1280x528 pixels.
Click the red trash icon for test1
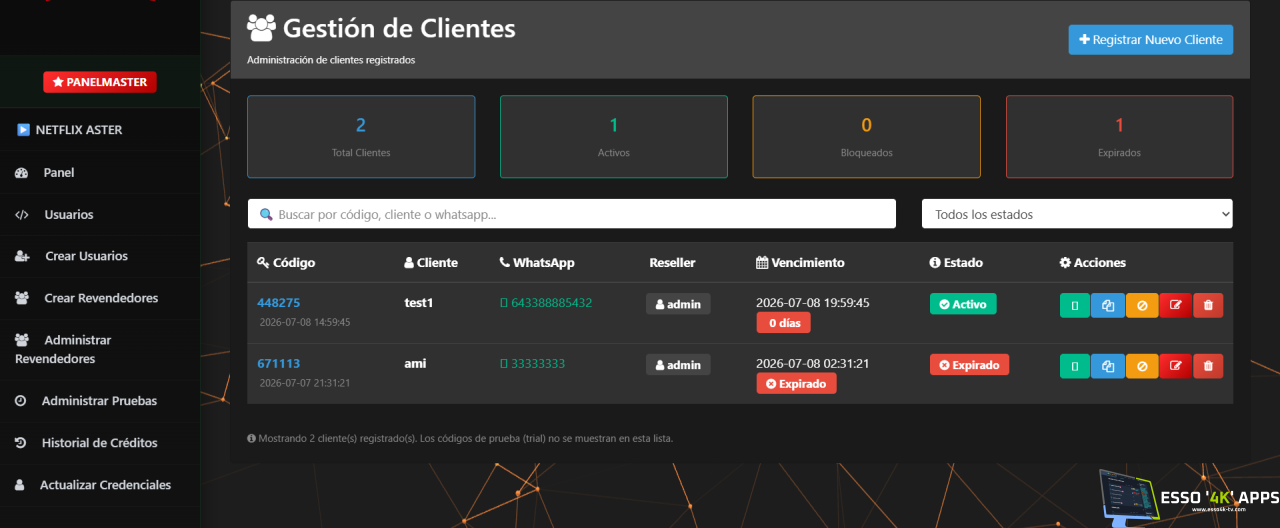pos(1208,306)
